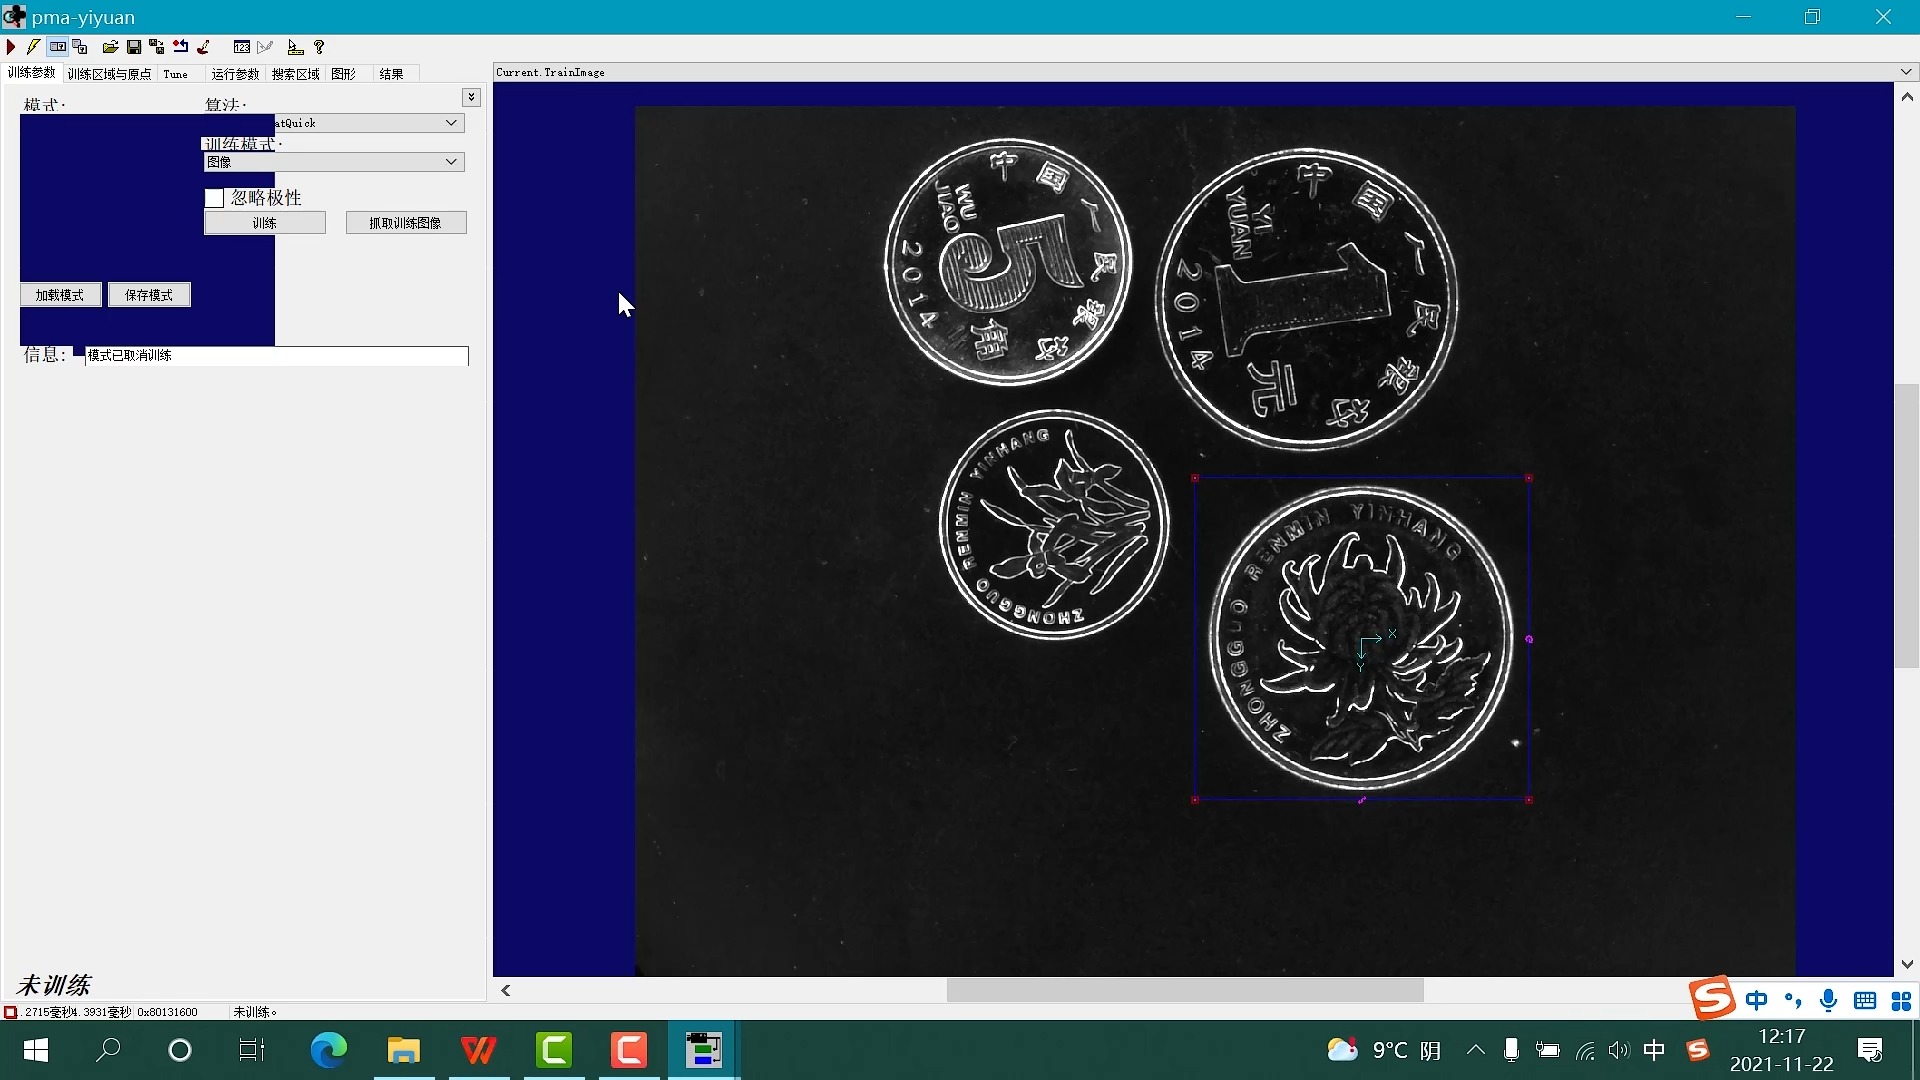Click the save-as double floppy icon

157,47
